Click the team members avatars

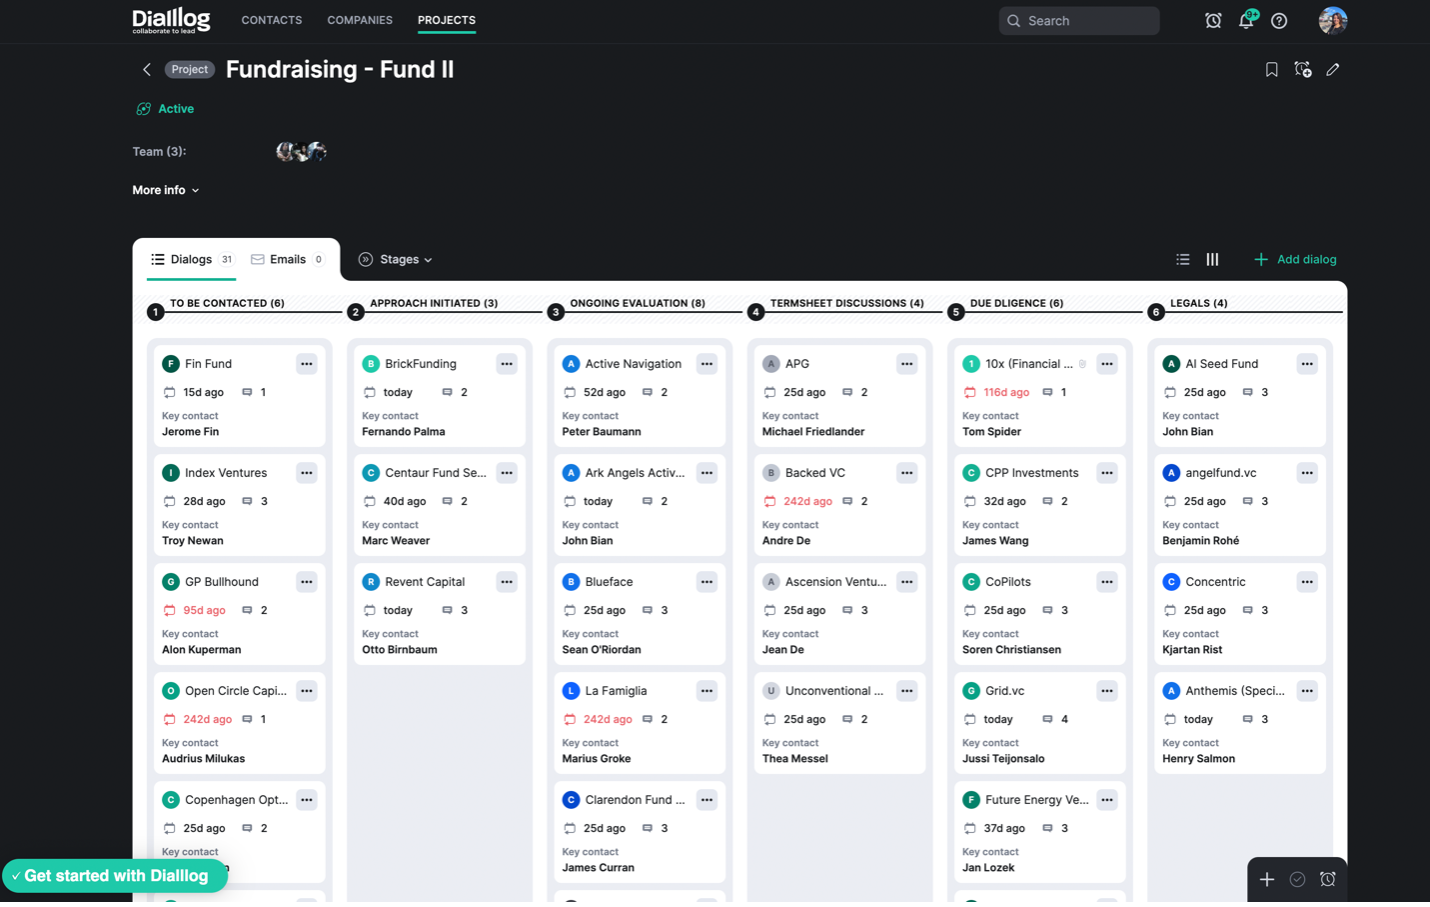point(302,152)
